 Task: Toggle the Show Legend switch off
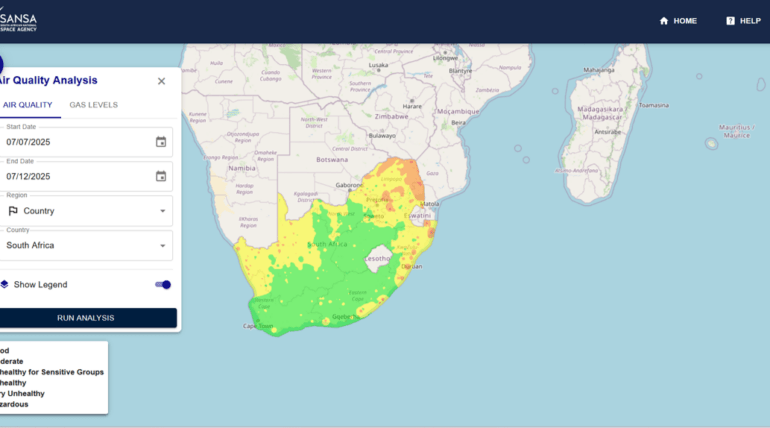click(x=163, y=285)
